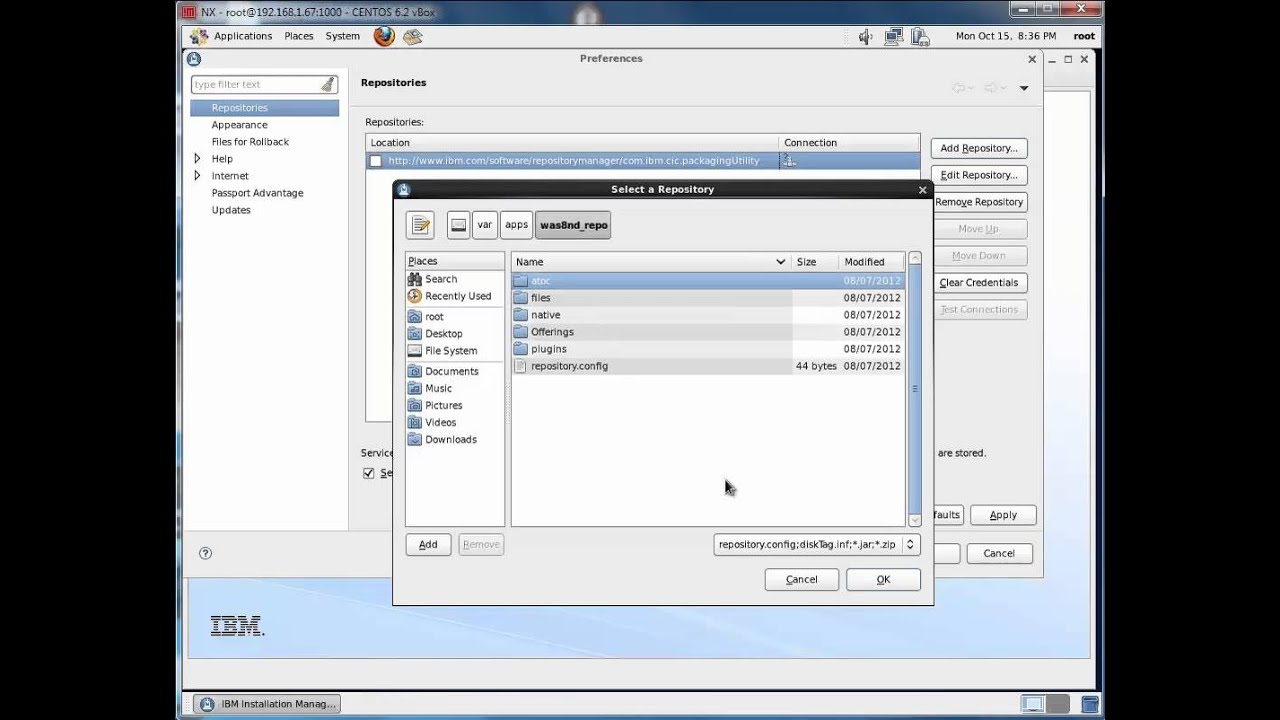Sort by Name column header
1280x720 pixels.
pyautogui.click(x=651, y=262)
